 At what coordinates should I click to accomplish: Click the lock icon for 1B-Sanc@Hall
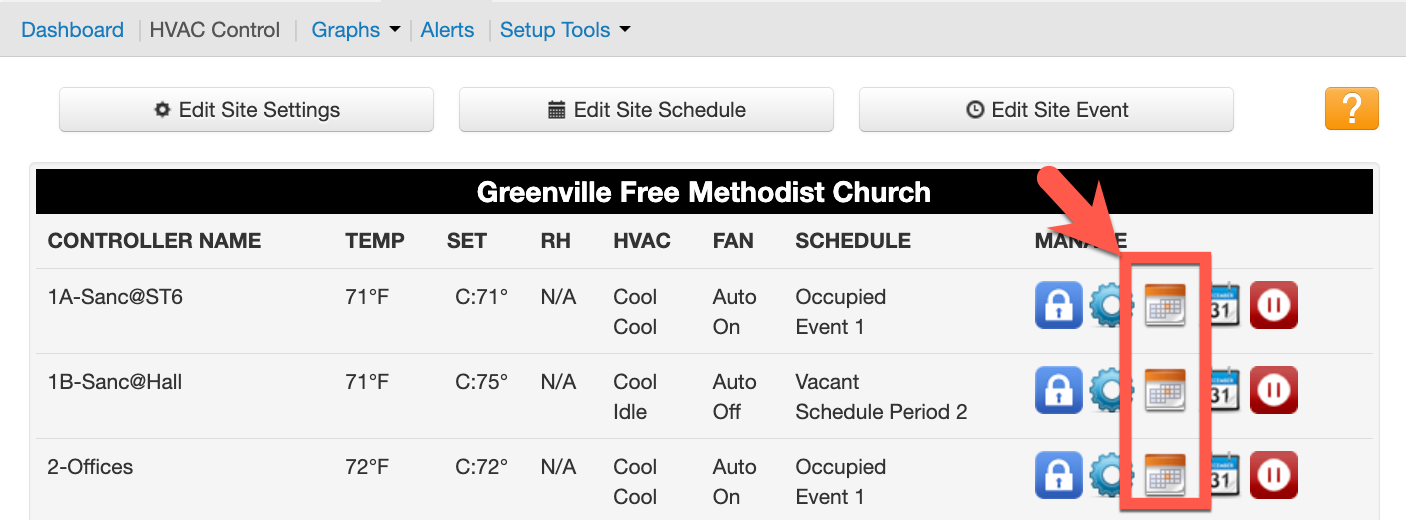[x=1058, y=390]
